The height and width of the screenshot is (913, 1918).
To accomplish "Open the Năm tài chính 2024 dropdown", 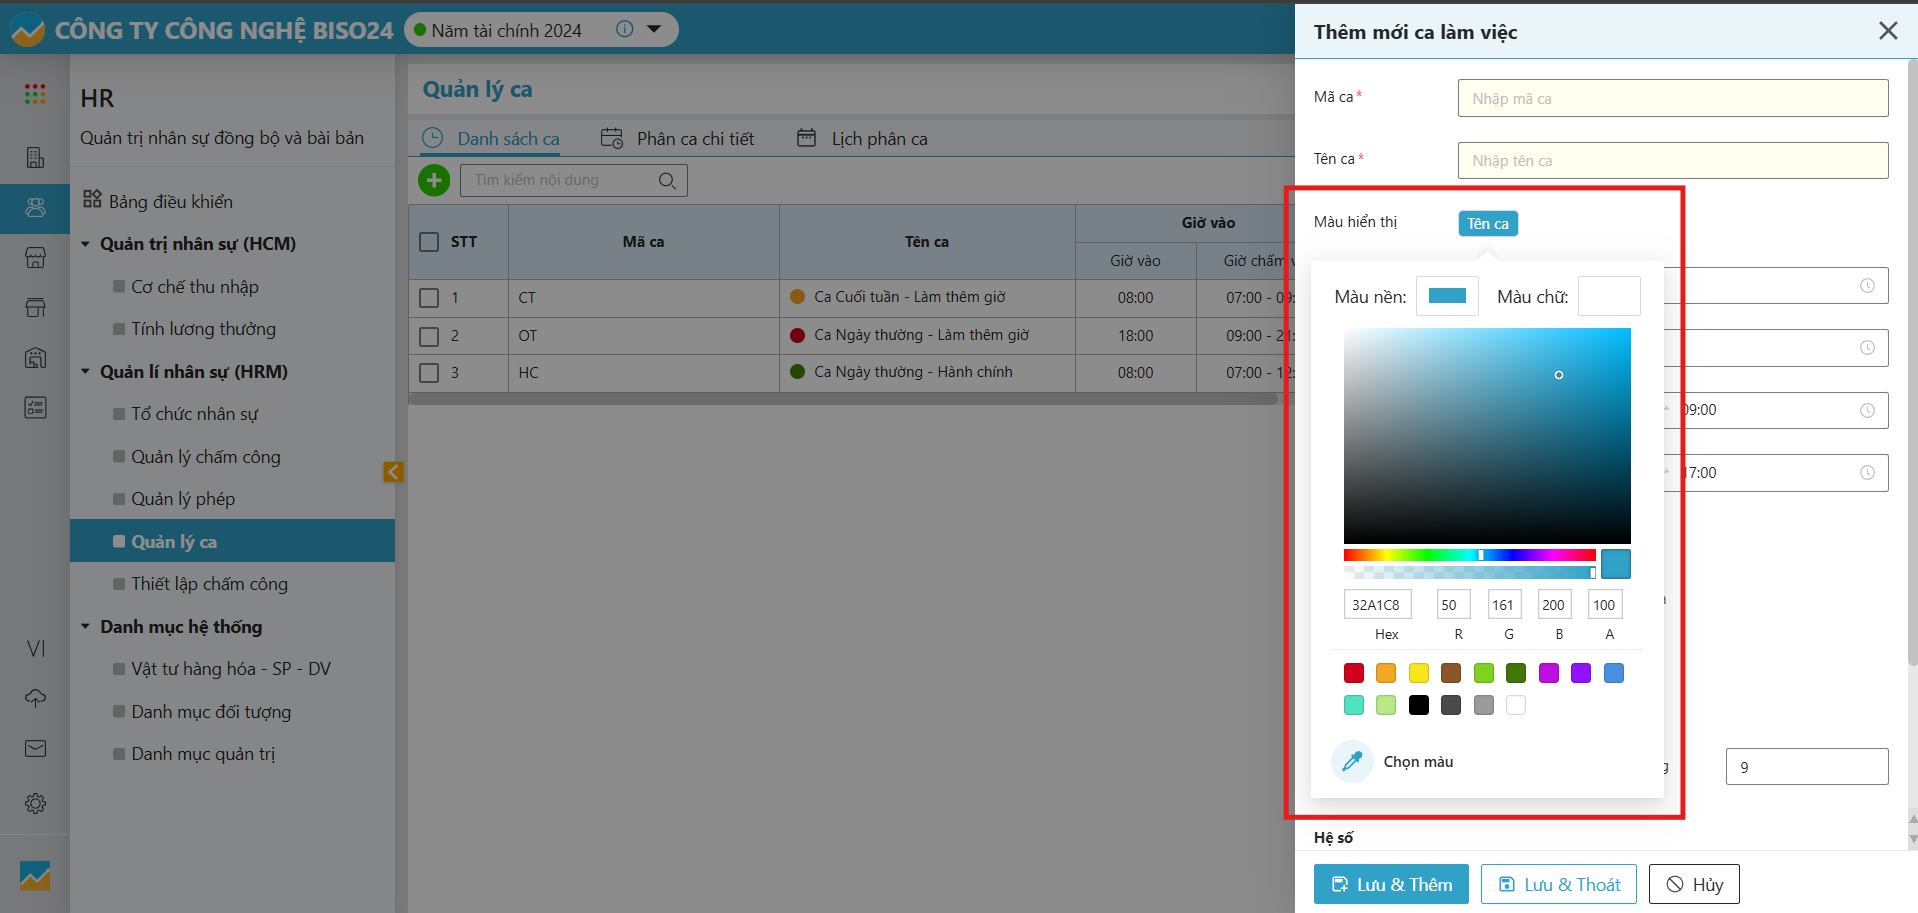I will (x=654, y=30).
